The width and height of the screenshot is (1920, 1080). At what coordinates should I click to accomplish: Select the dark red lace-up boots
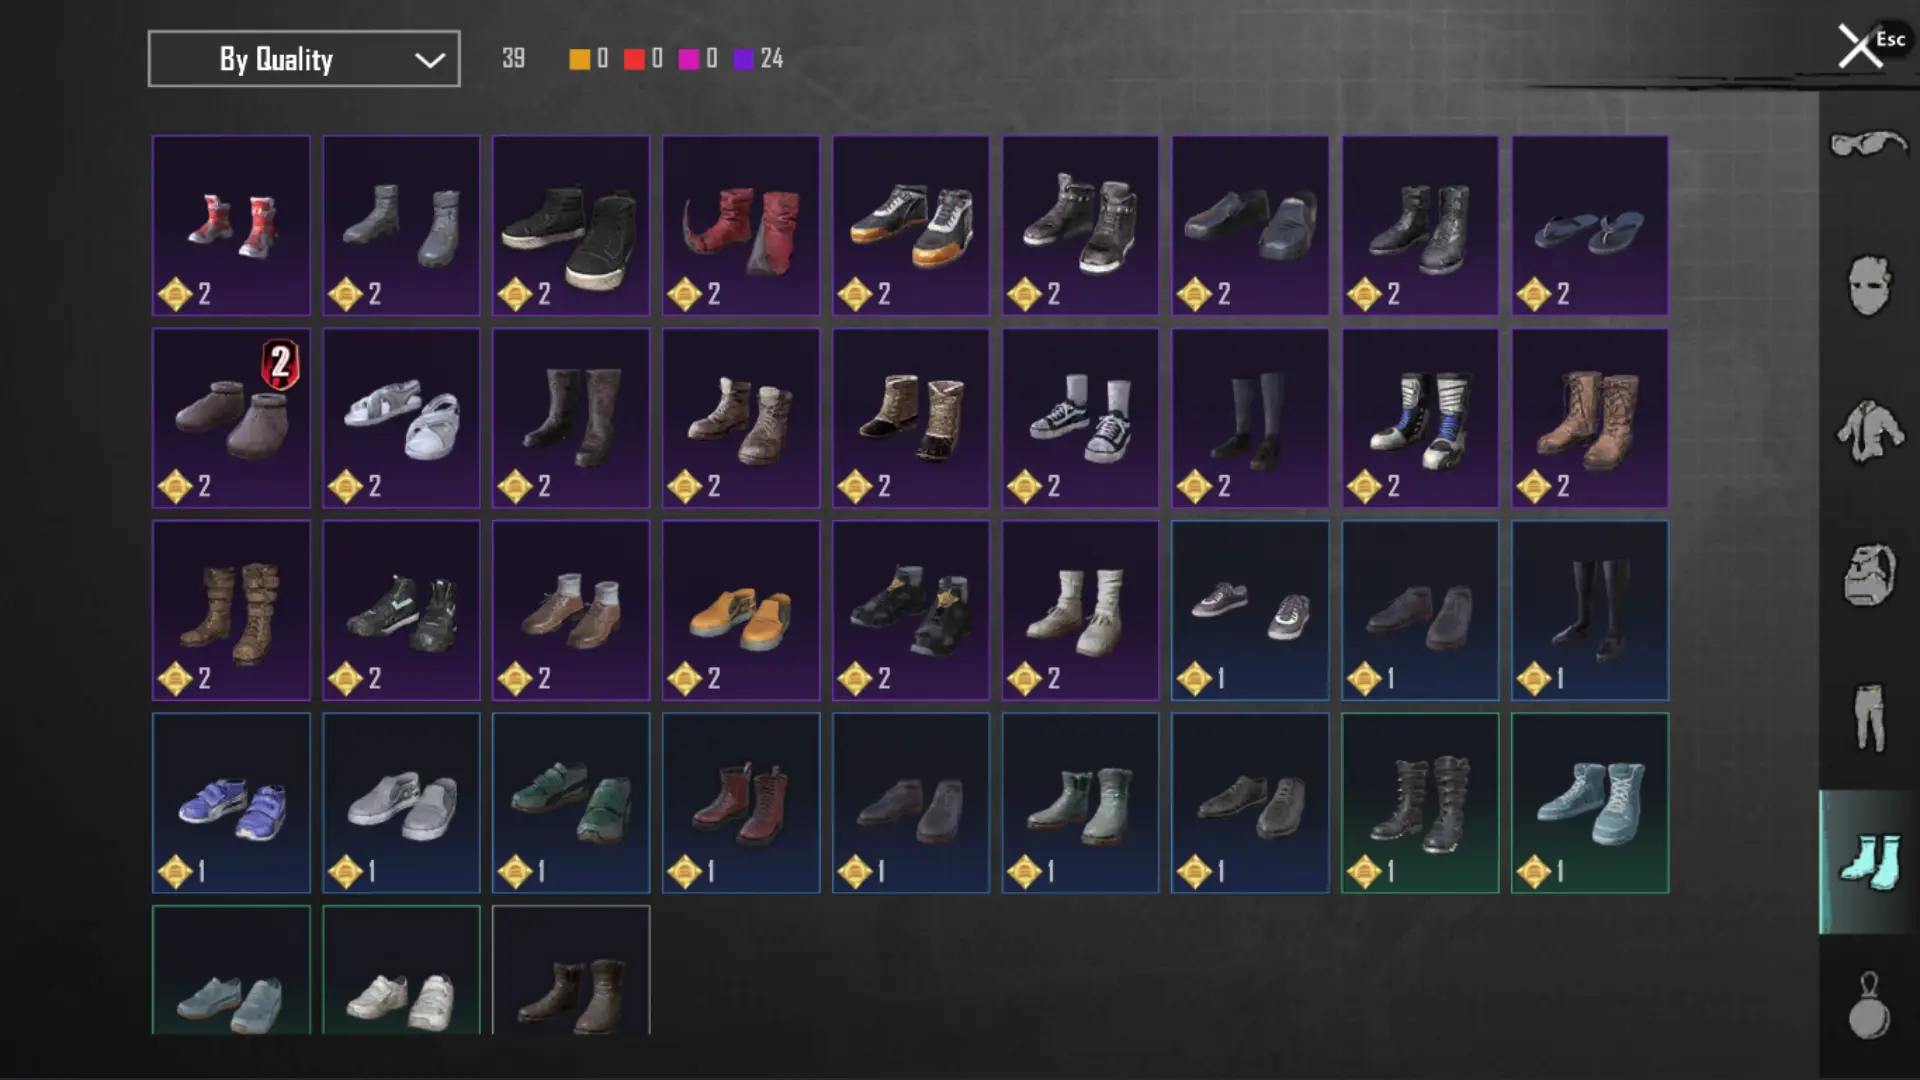pyautogui.click(x=741, y=803)
